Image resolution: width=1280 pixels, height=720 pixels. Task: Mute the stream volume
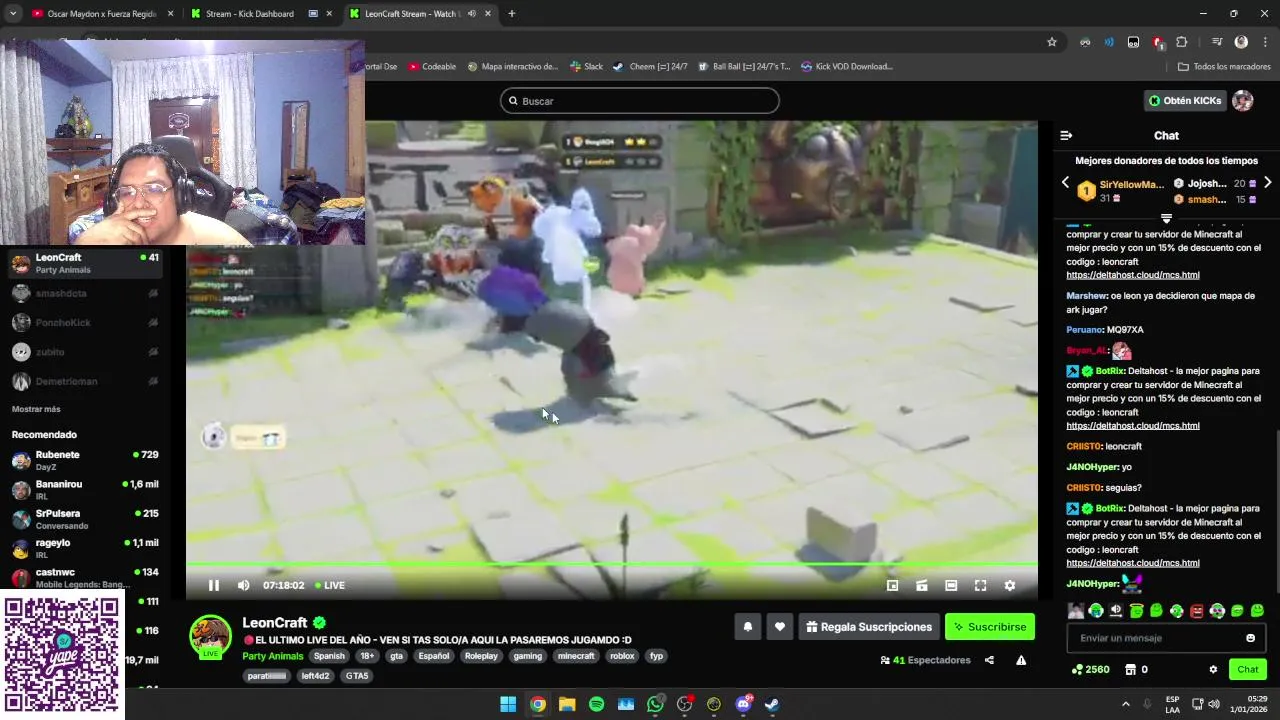point(243,585)
